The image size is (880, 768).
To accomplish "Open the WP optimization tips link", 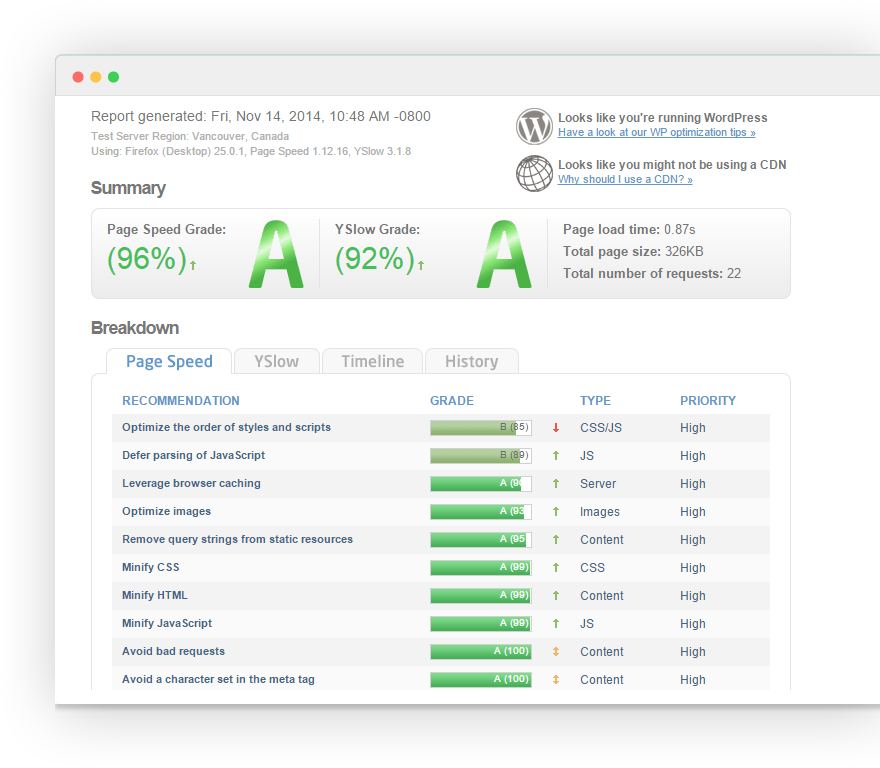I will pos(657,132).
